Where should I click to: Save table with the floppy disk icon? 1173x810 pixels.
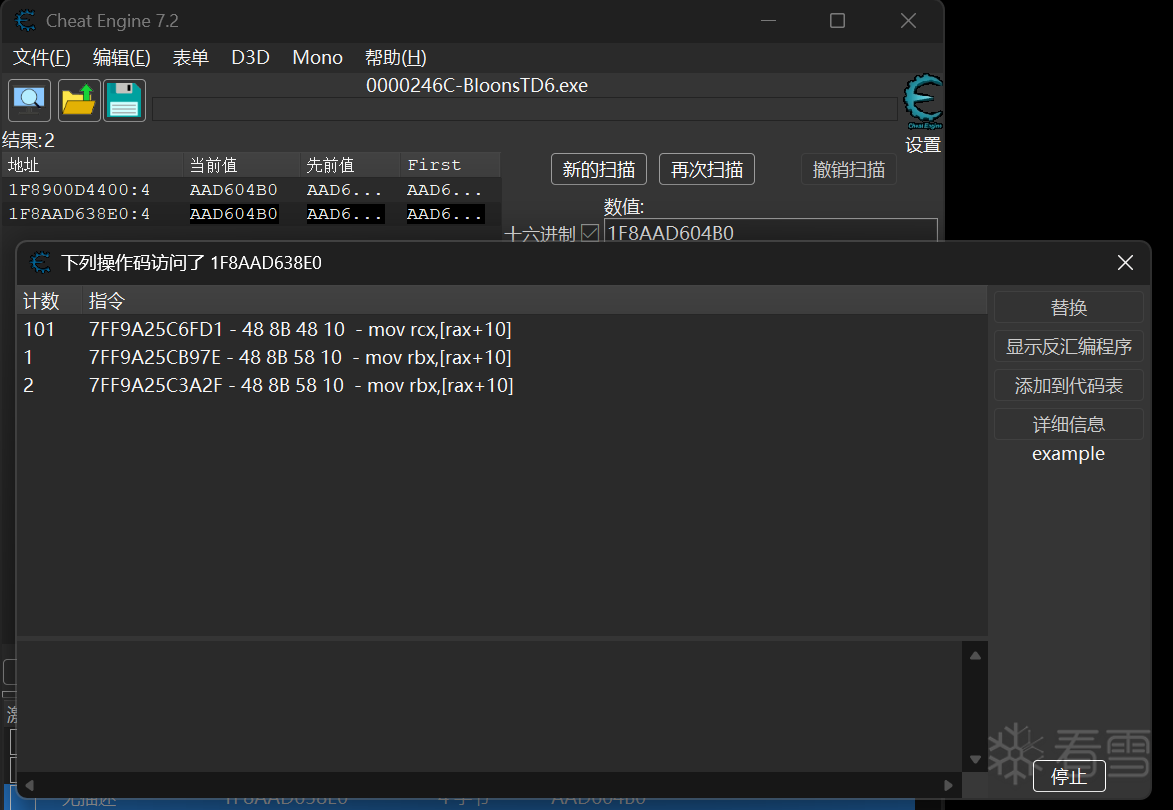pos(124,100)
